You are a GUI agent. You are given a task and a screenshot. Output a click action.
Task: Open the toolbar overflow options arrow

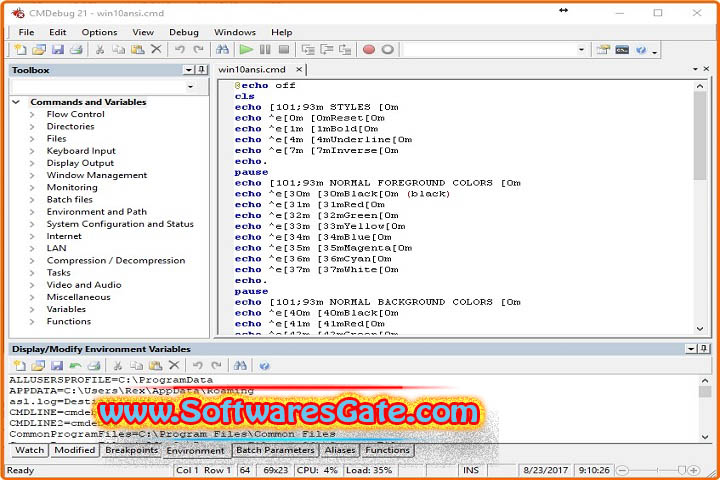pyautogui.click(x=655, y=52)
